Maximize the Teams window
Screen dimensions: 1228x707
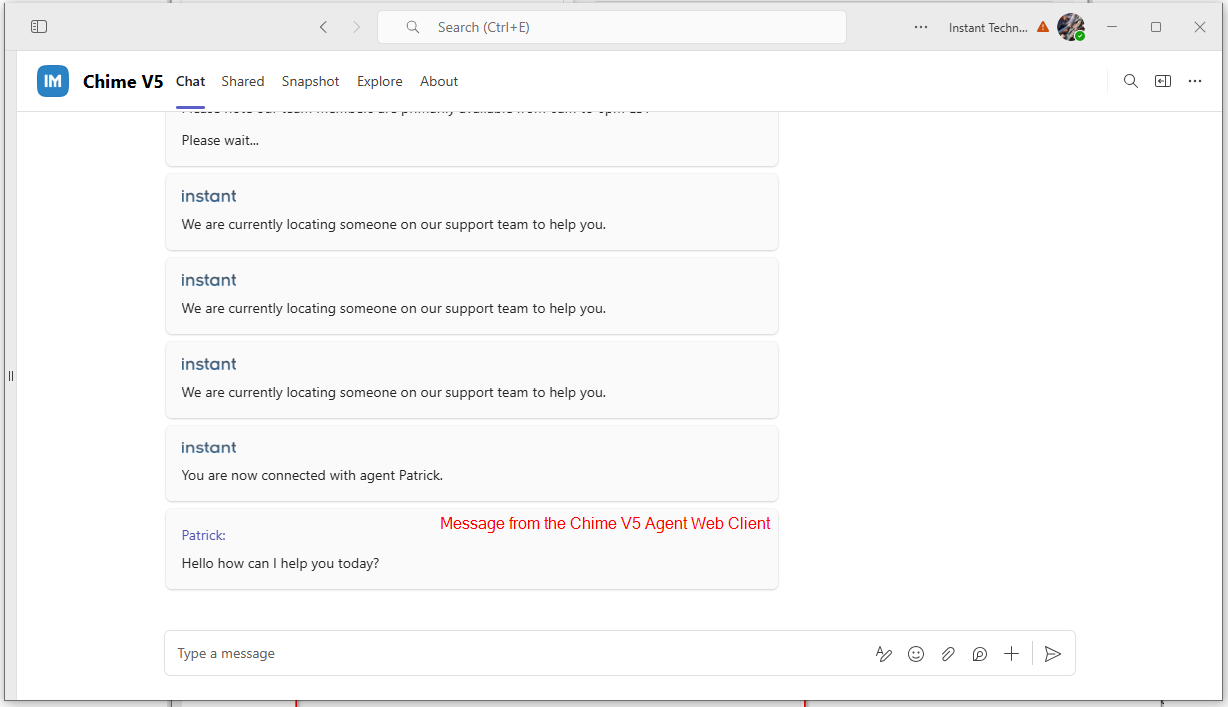pyautogui.click(x=1156, y=27)
